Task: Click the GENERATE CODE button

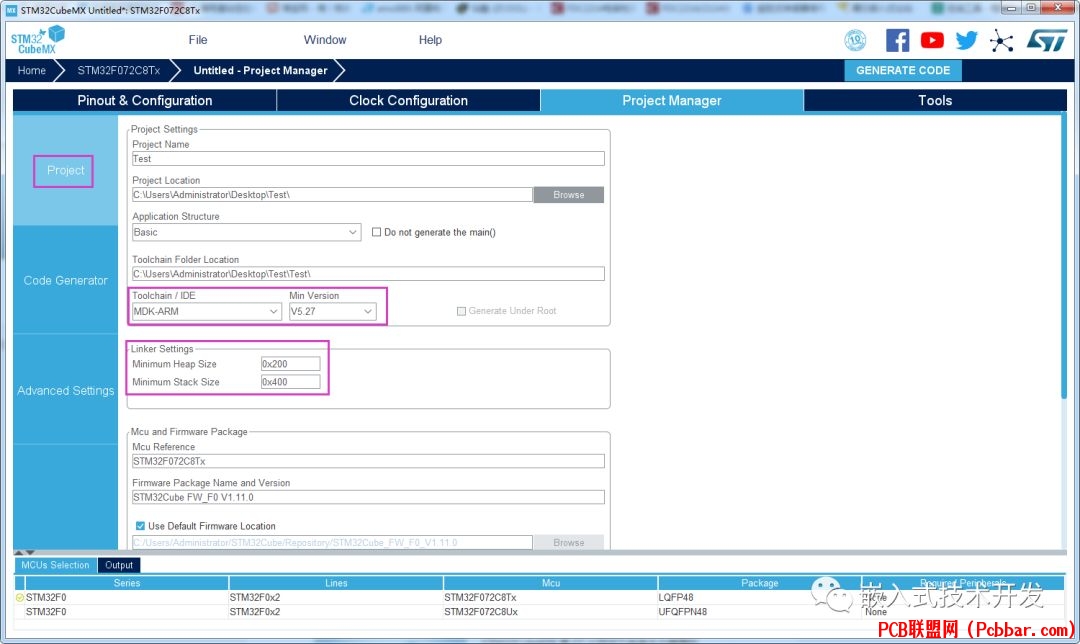Action: 903,70
